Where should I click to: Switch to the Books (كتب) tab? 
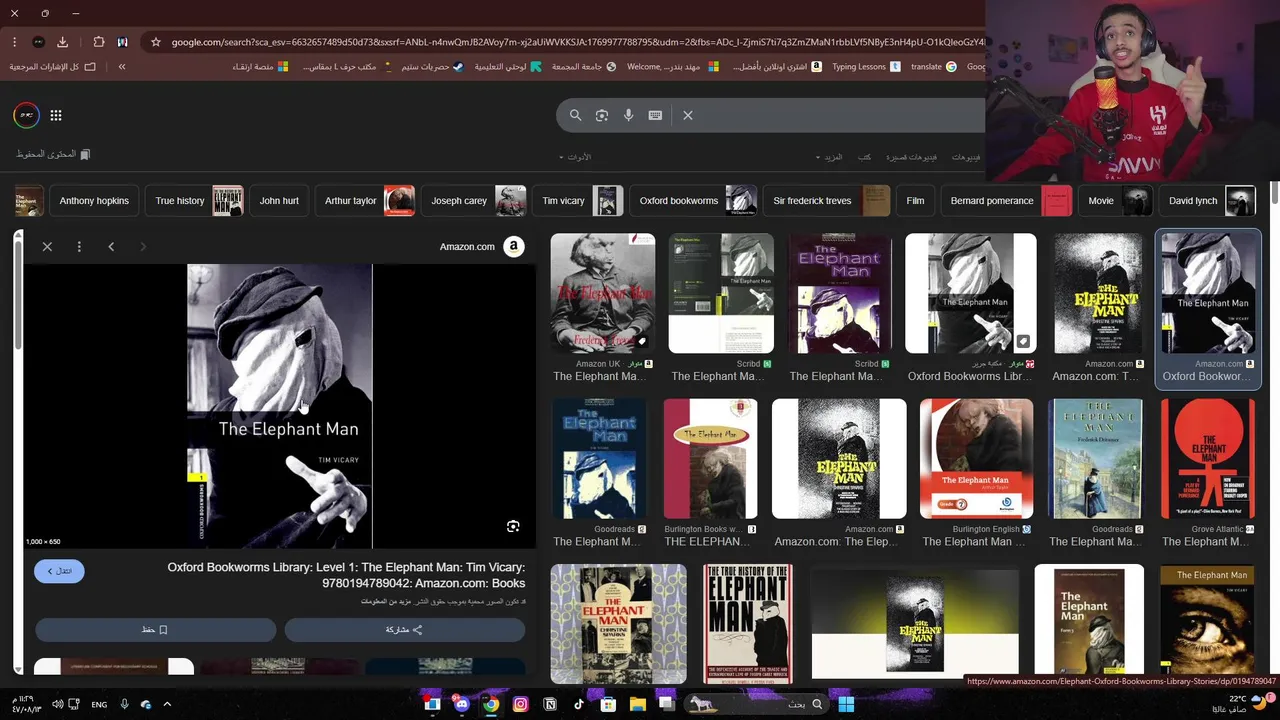tap(864, 157)
